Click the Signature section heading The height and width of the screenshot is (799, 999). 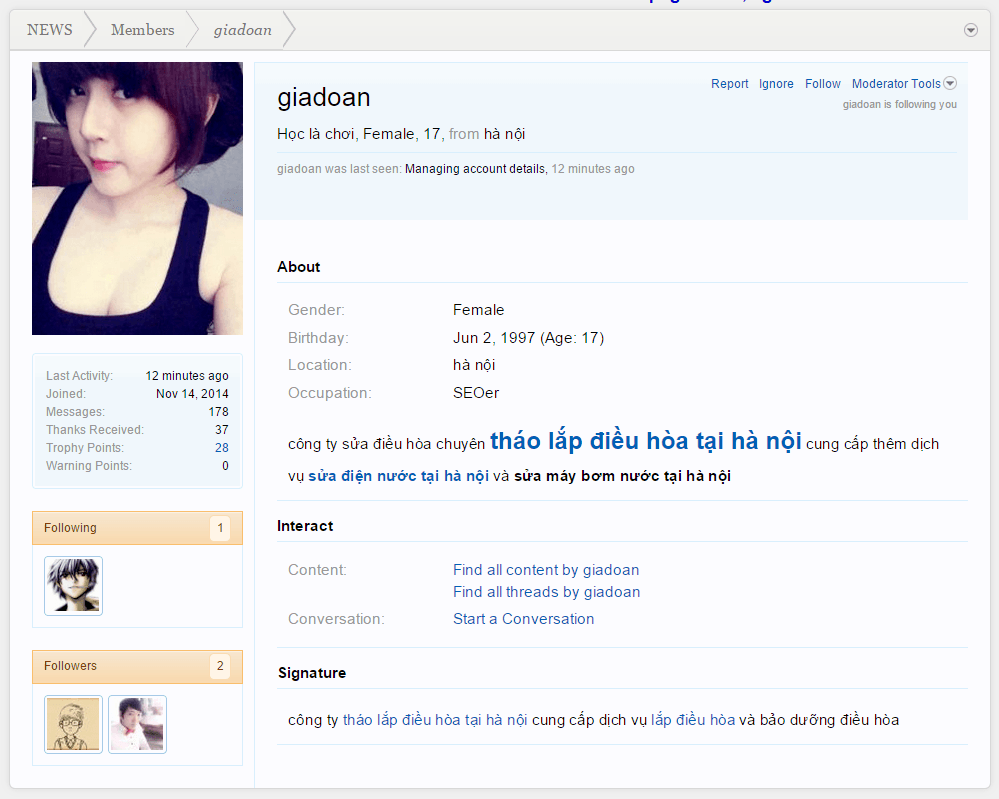(x=312, y=673)
